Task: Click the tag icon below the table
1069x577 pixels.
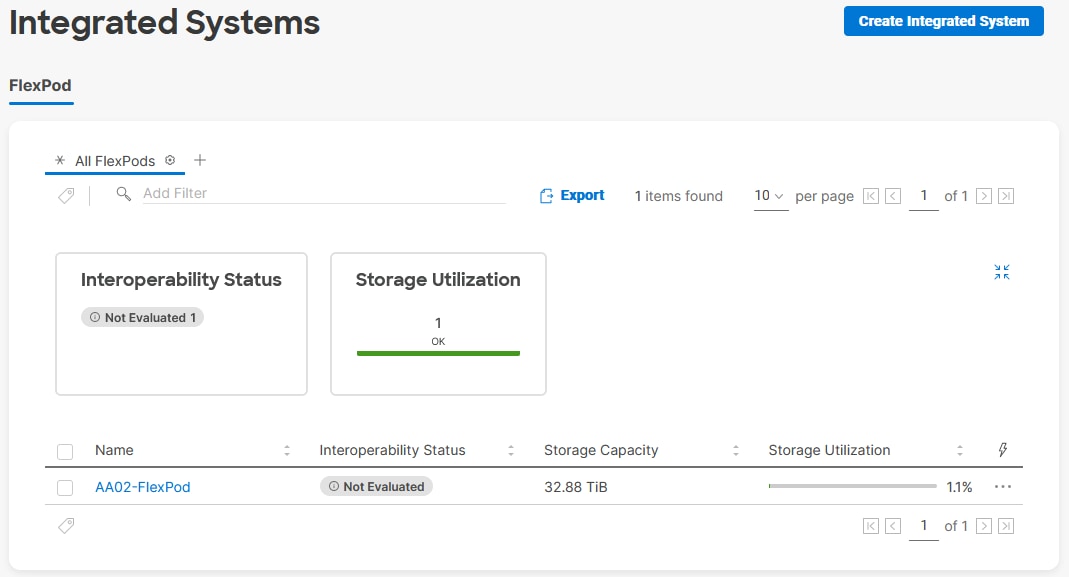Action: tap(66, 526)
